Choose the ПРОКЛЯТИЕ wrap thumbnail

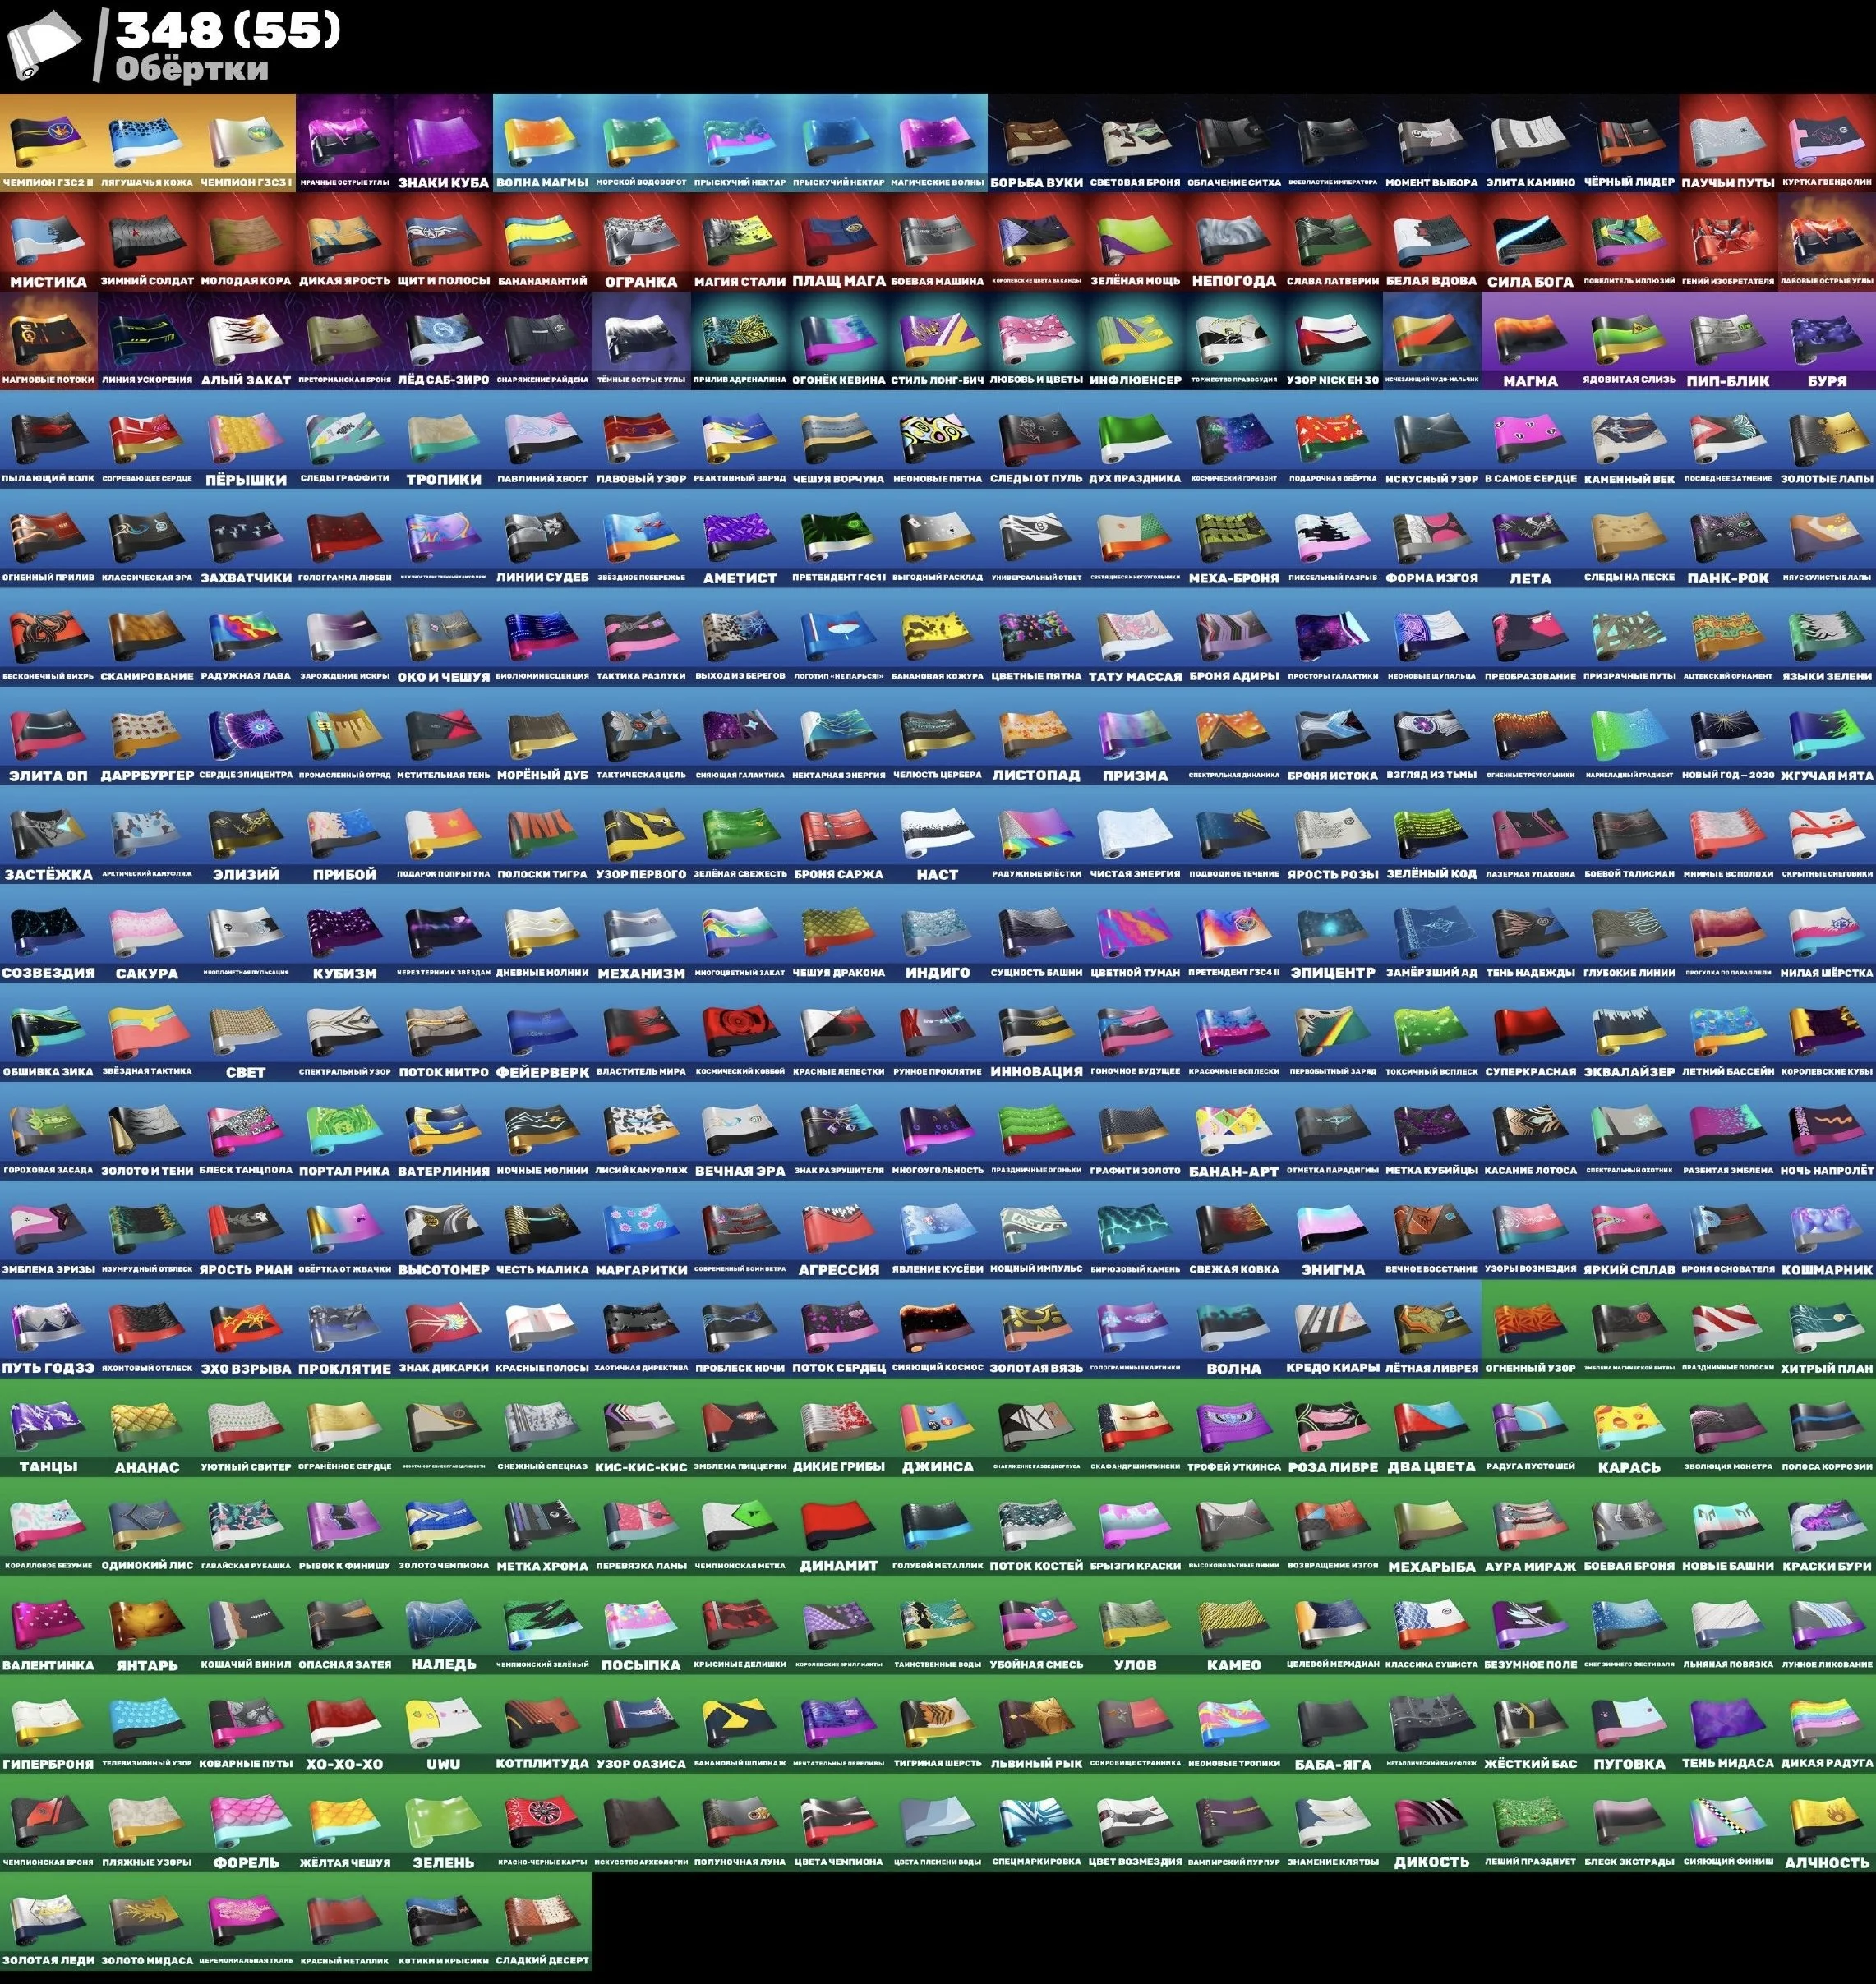click(344, 1327)
